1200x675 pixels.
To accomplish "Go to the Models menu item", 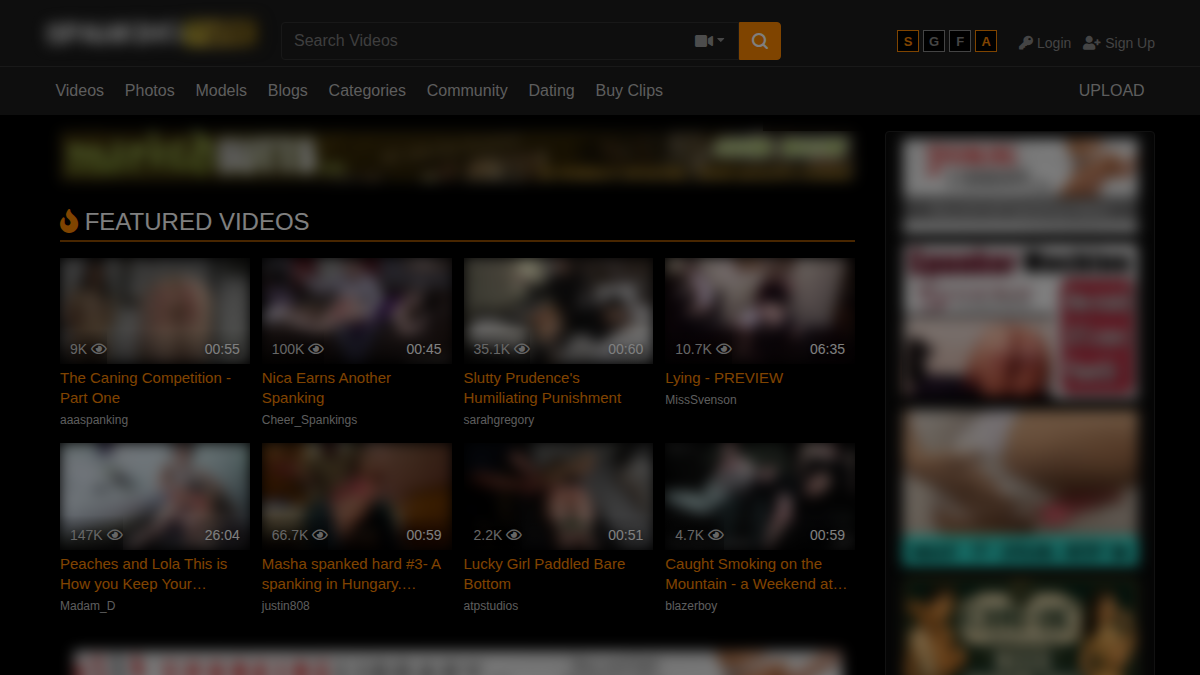I will (x=221, y=90).
